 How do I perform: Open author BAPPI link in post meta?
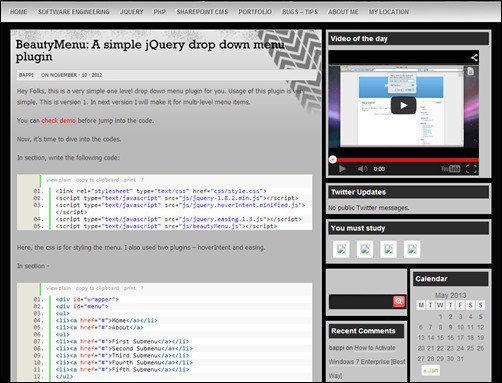click(26, 75)
